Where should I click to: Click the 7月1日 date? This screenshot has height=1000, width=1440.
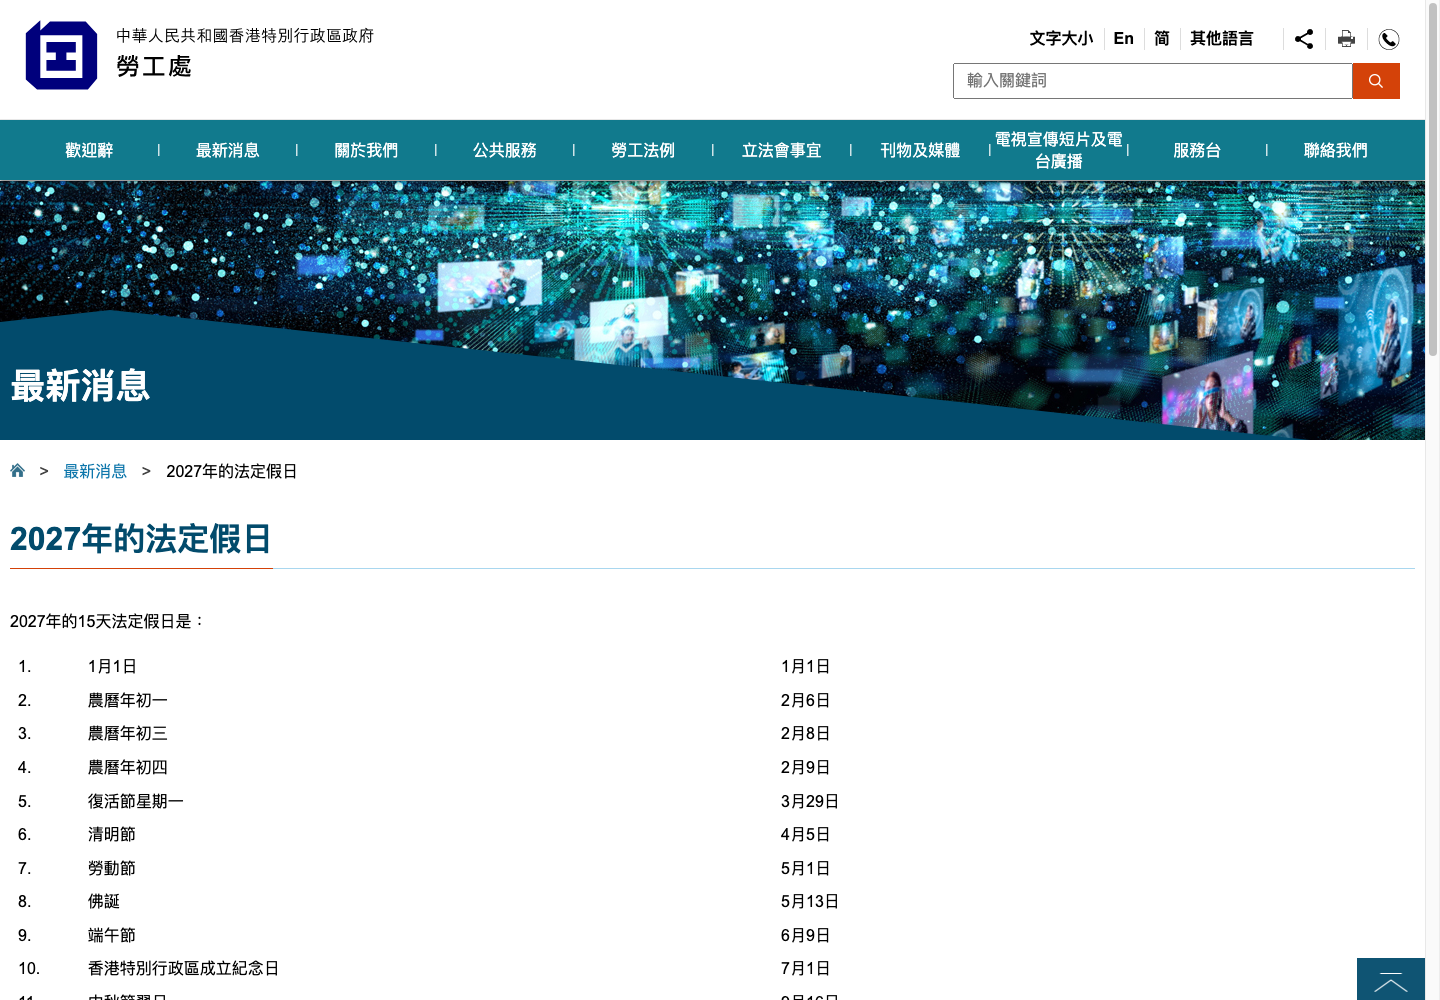[x=806, y=968]
